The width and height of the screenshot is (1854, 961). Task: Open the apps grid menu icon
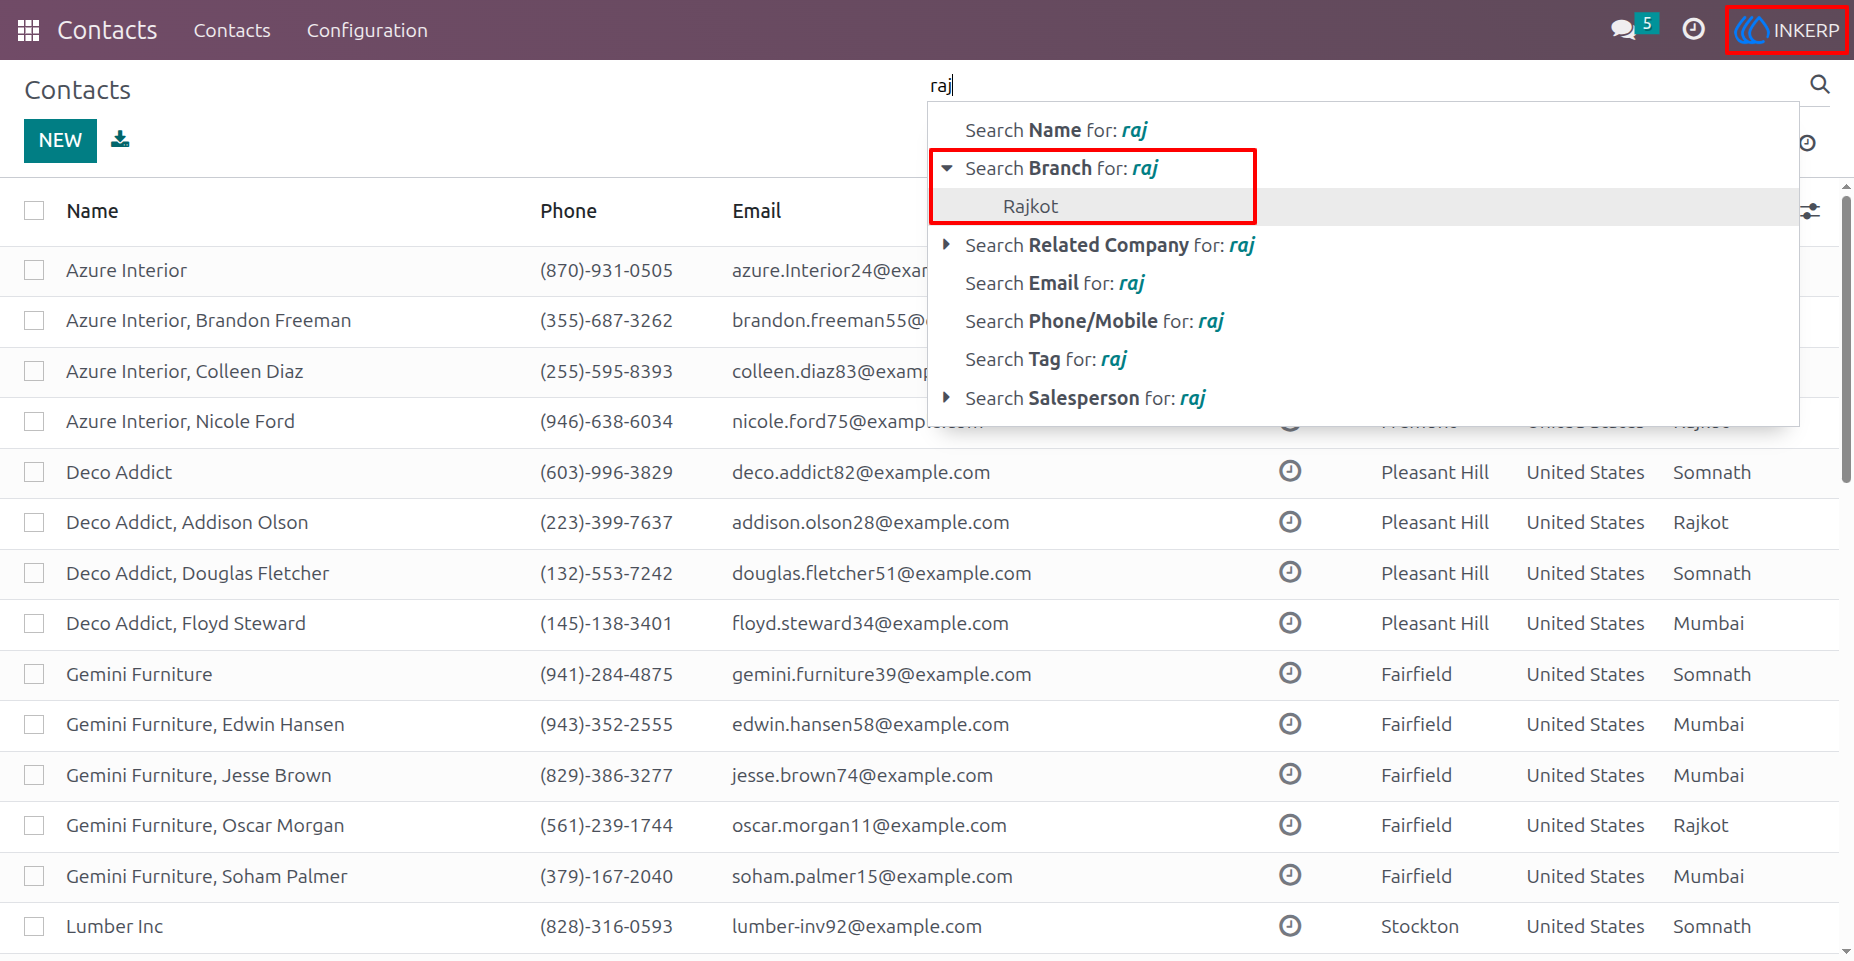(28, 30)
